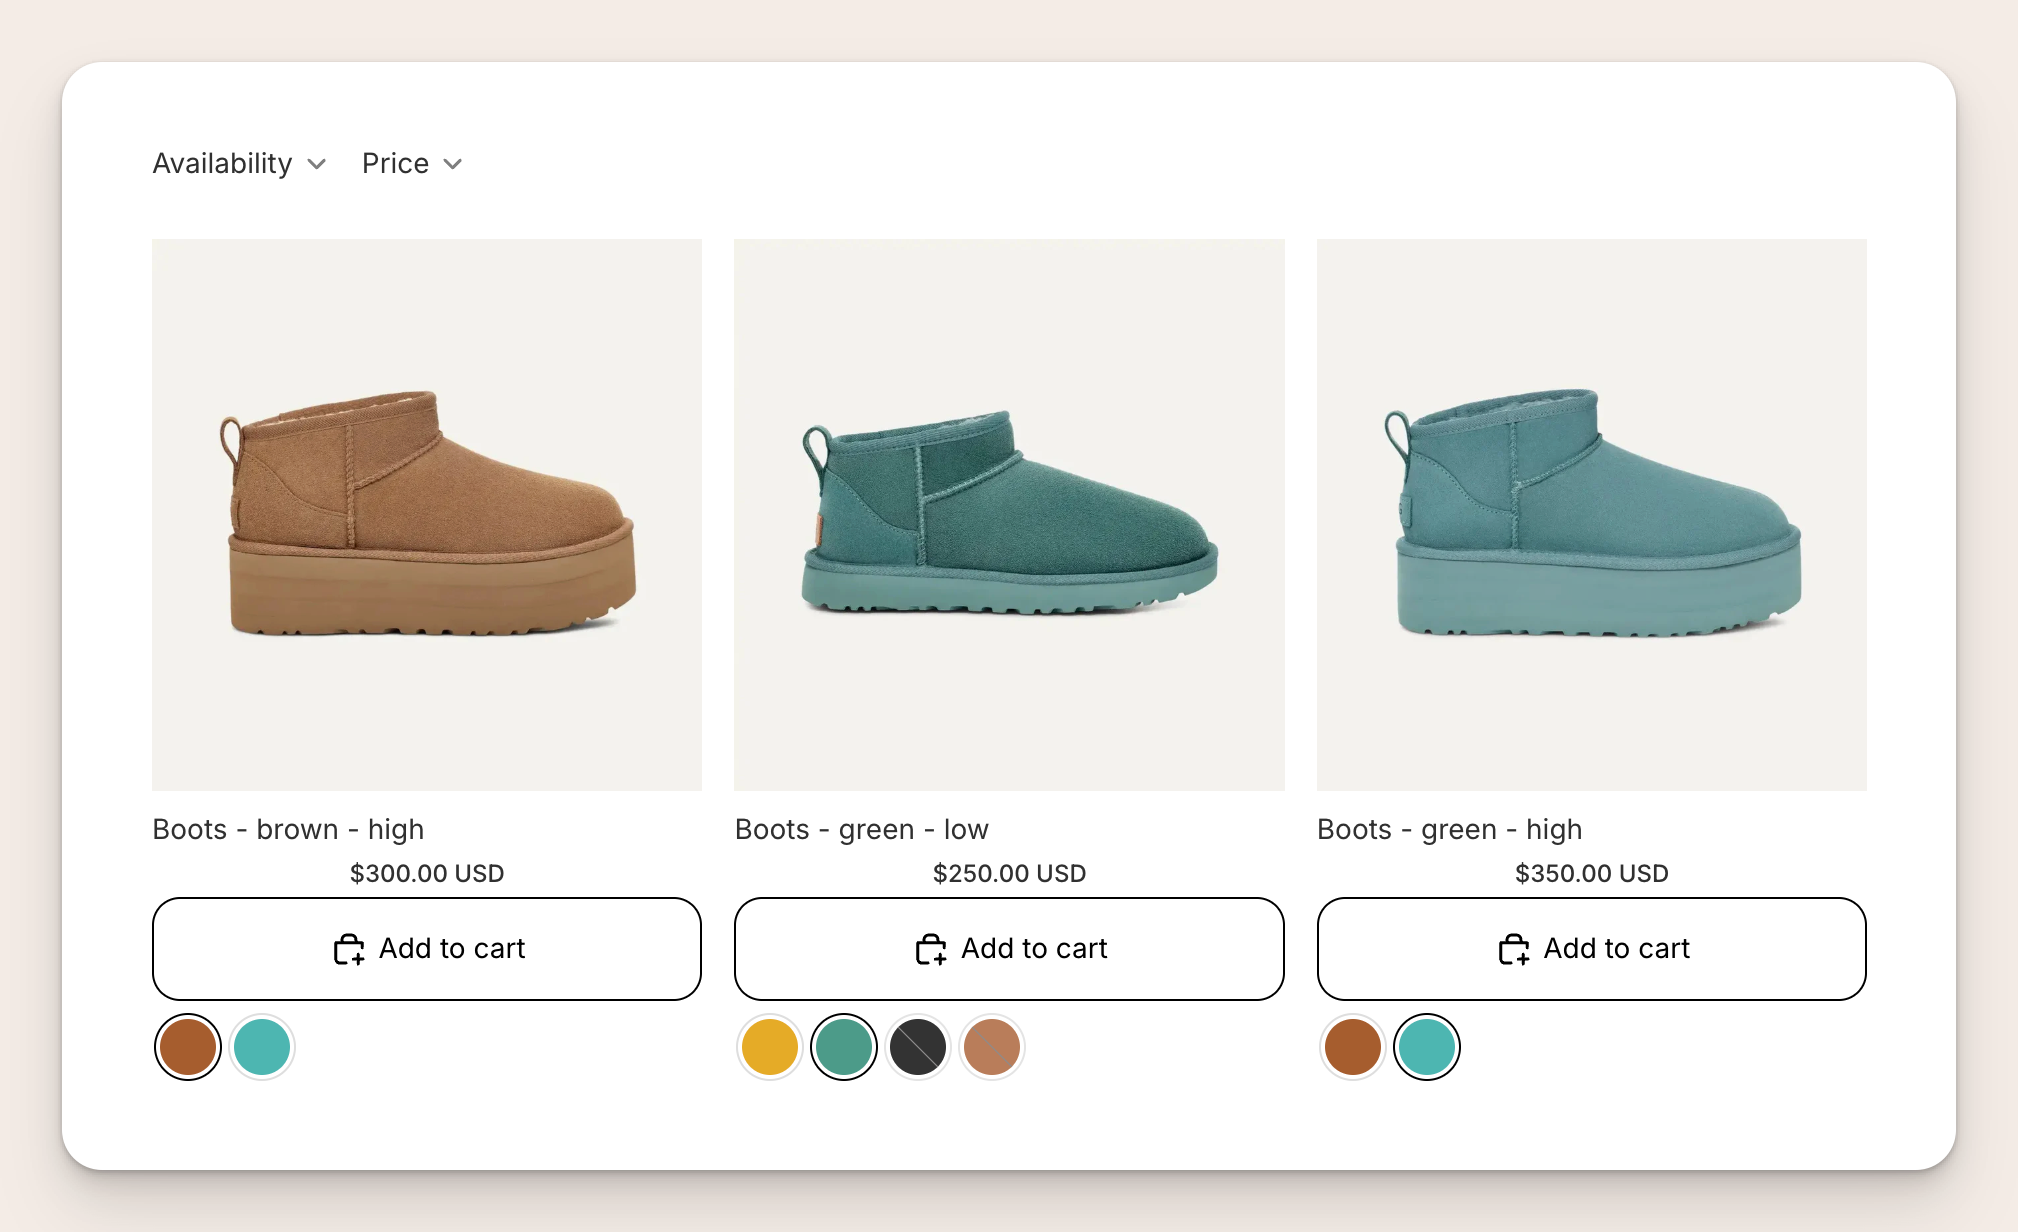Click the green low boots product photo
The width and height of the screenshot is (2018, 1232).
pyautogui.click(x=1008, y=515)
